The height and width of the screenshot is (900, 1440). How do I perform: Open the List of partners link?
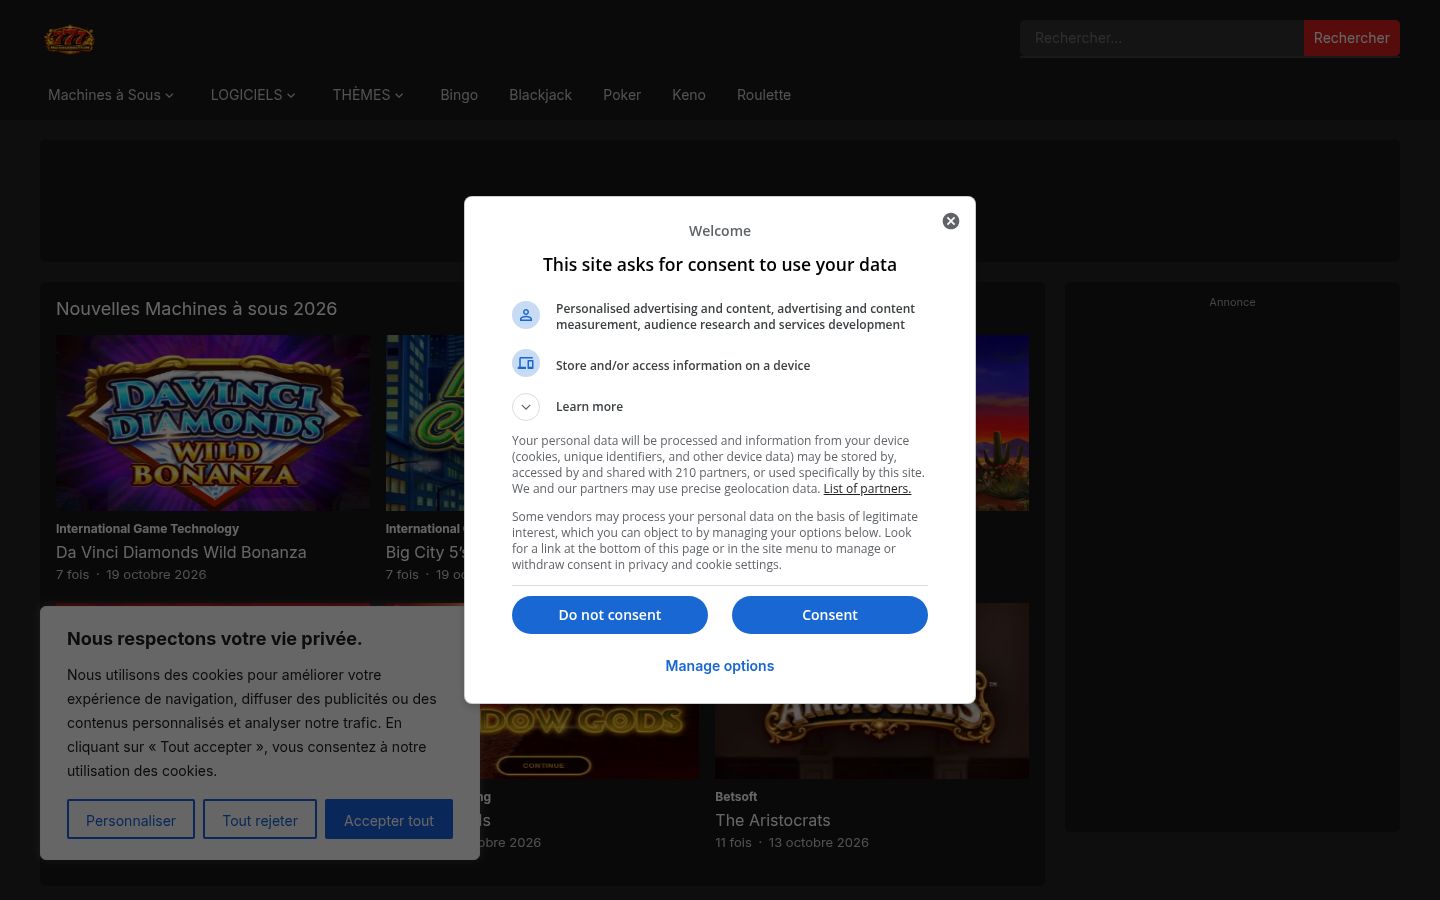(867, 489)
